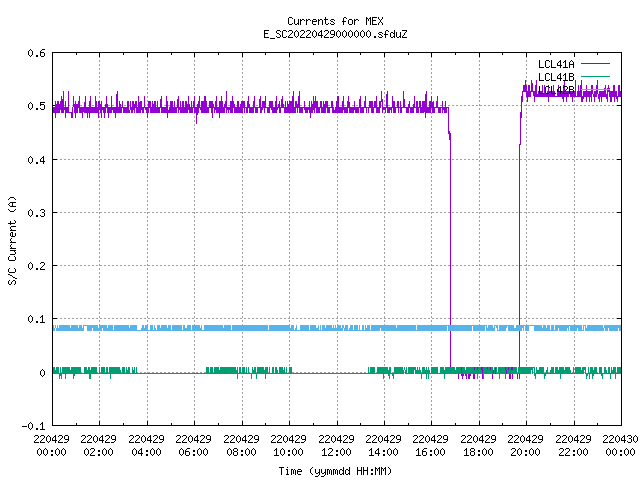Click the y-axis tick value -0.1

click(x=33, y=426)
